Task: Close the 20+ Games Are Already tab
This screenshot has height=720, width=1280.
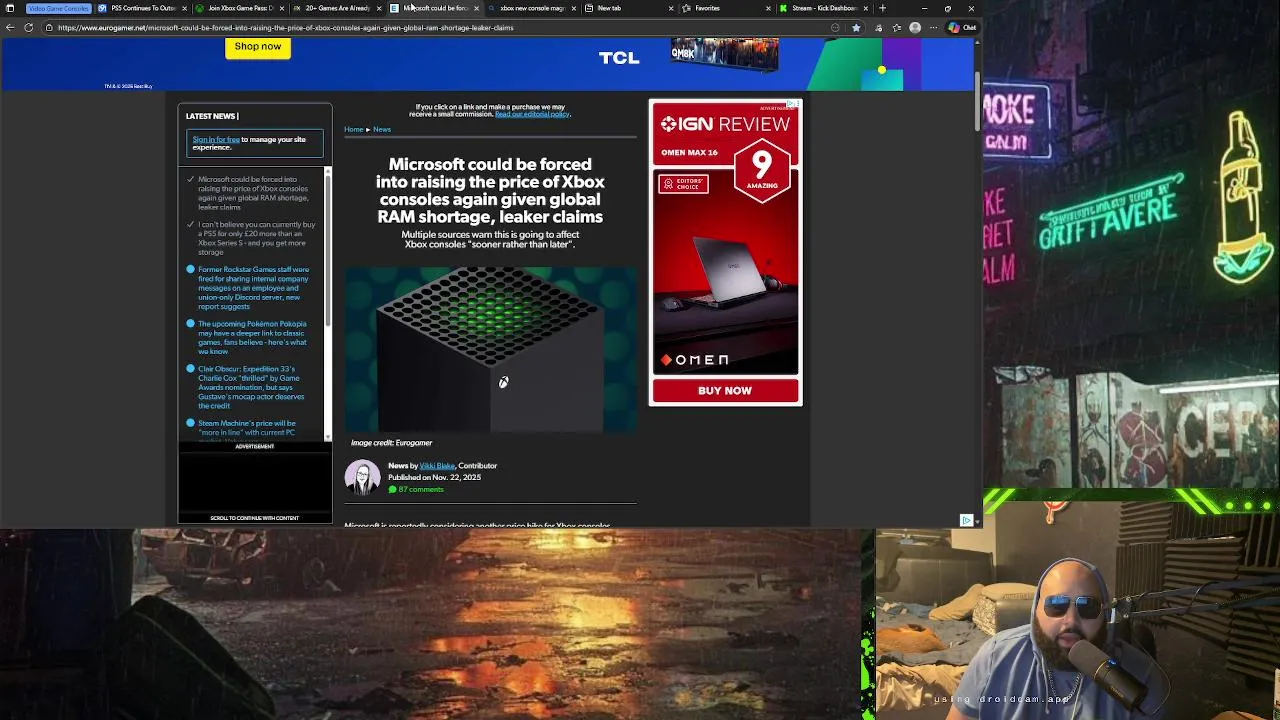Action: click(x=379, y=8)
